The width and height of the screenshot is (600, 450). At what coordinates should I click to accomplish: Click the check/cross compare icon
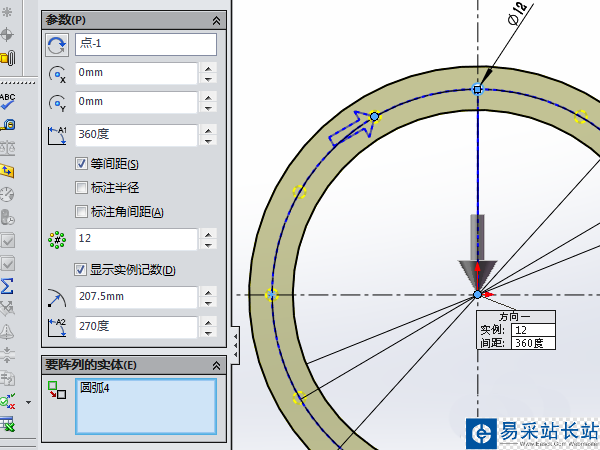(7, 401)
